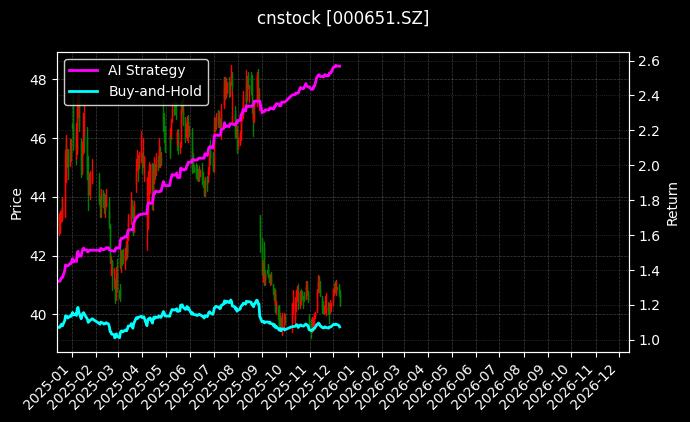Click the 44 tick on Price axis
The image size is (690, 422).
pos(41,197)
